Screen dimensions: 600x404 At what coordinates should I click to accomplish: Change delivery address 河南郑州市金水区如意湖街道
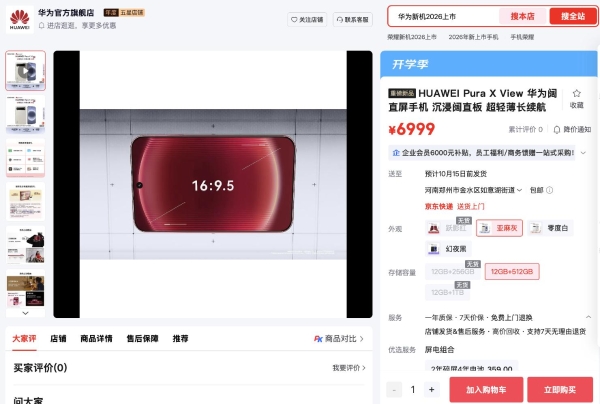pos(473,190)
